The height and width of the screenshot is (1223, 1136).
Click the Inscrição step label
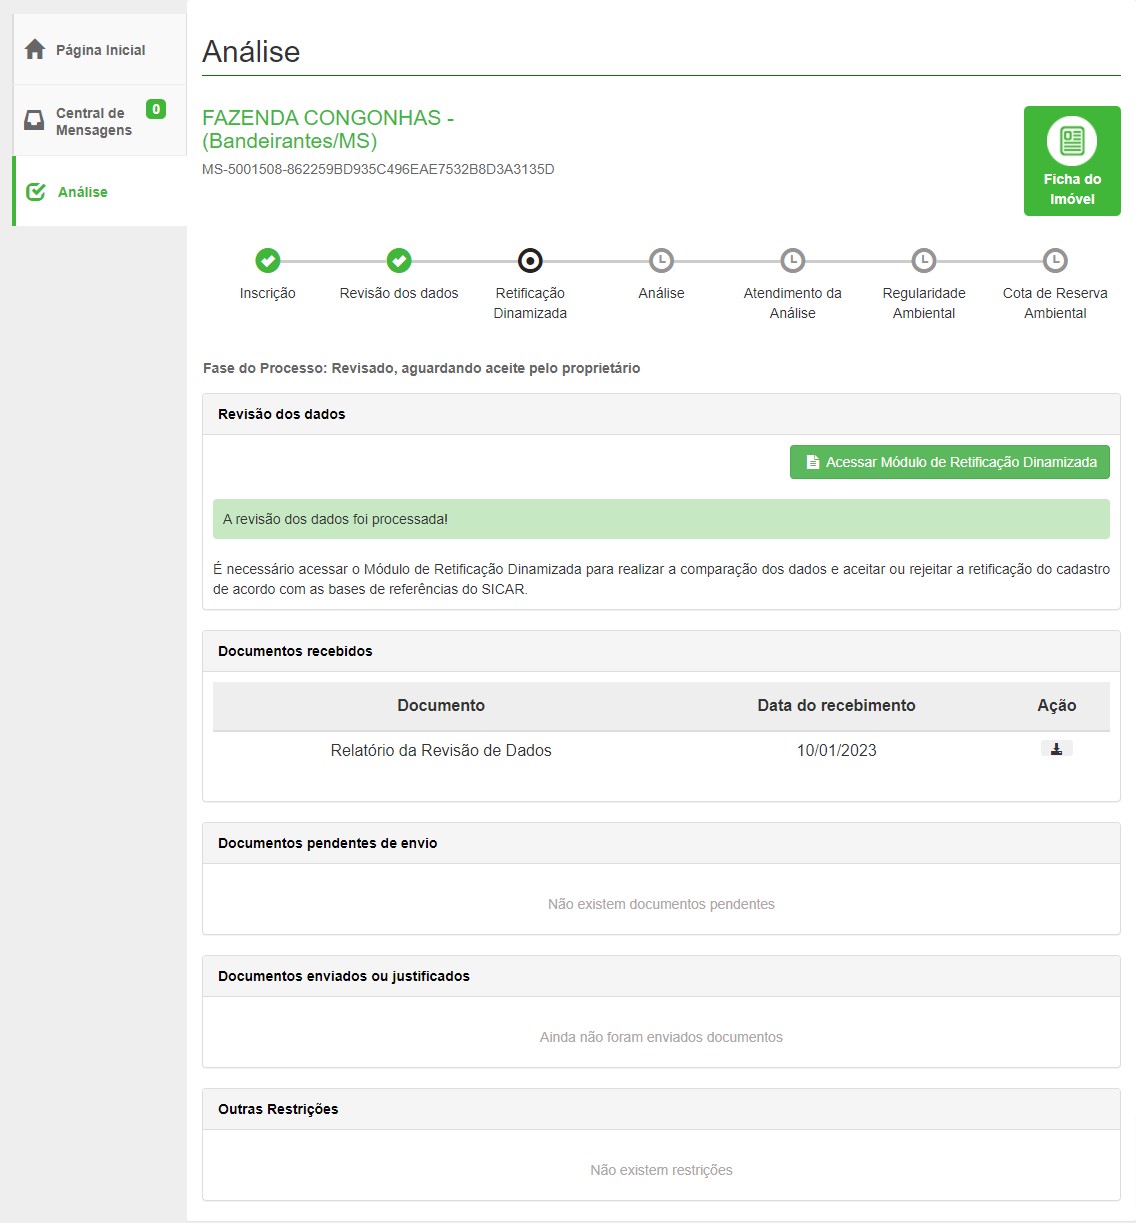(x=268, y=293)
